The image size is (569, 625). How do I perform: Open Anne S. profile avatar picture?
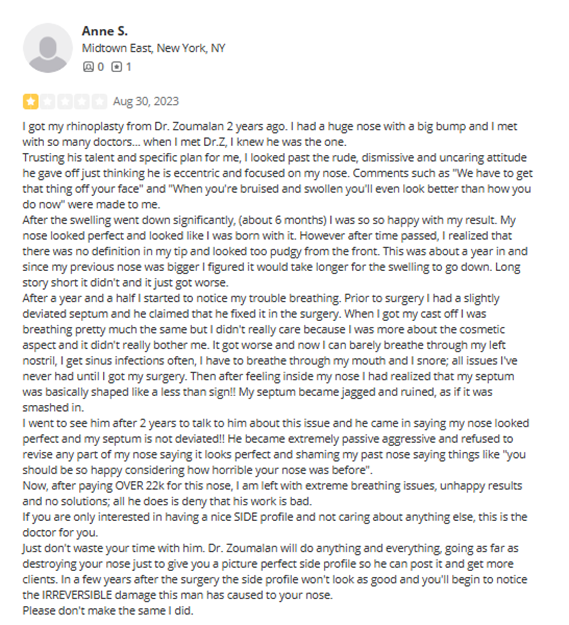(x=48, y=48)
